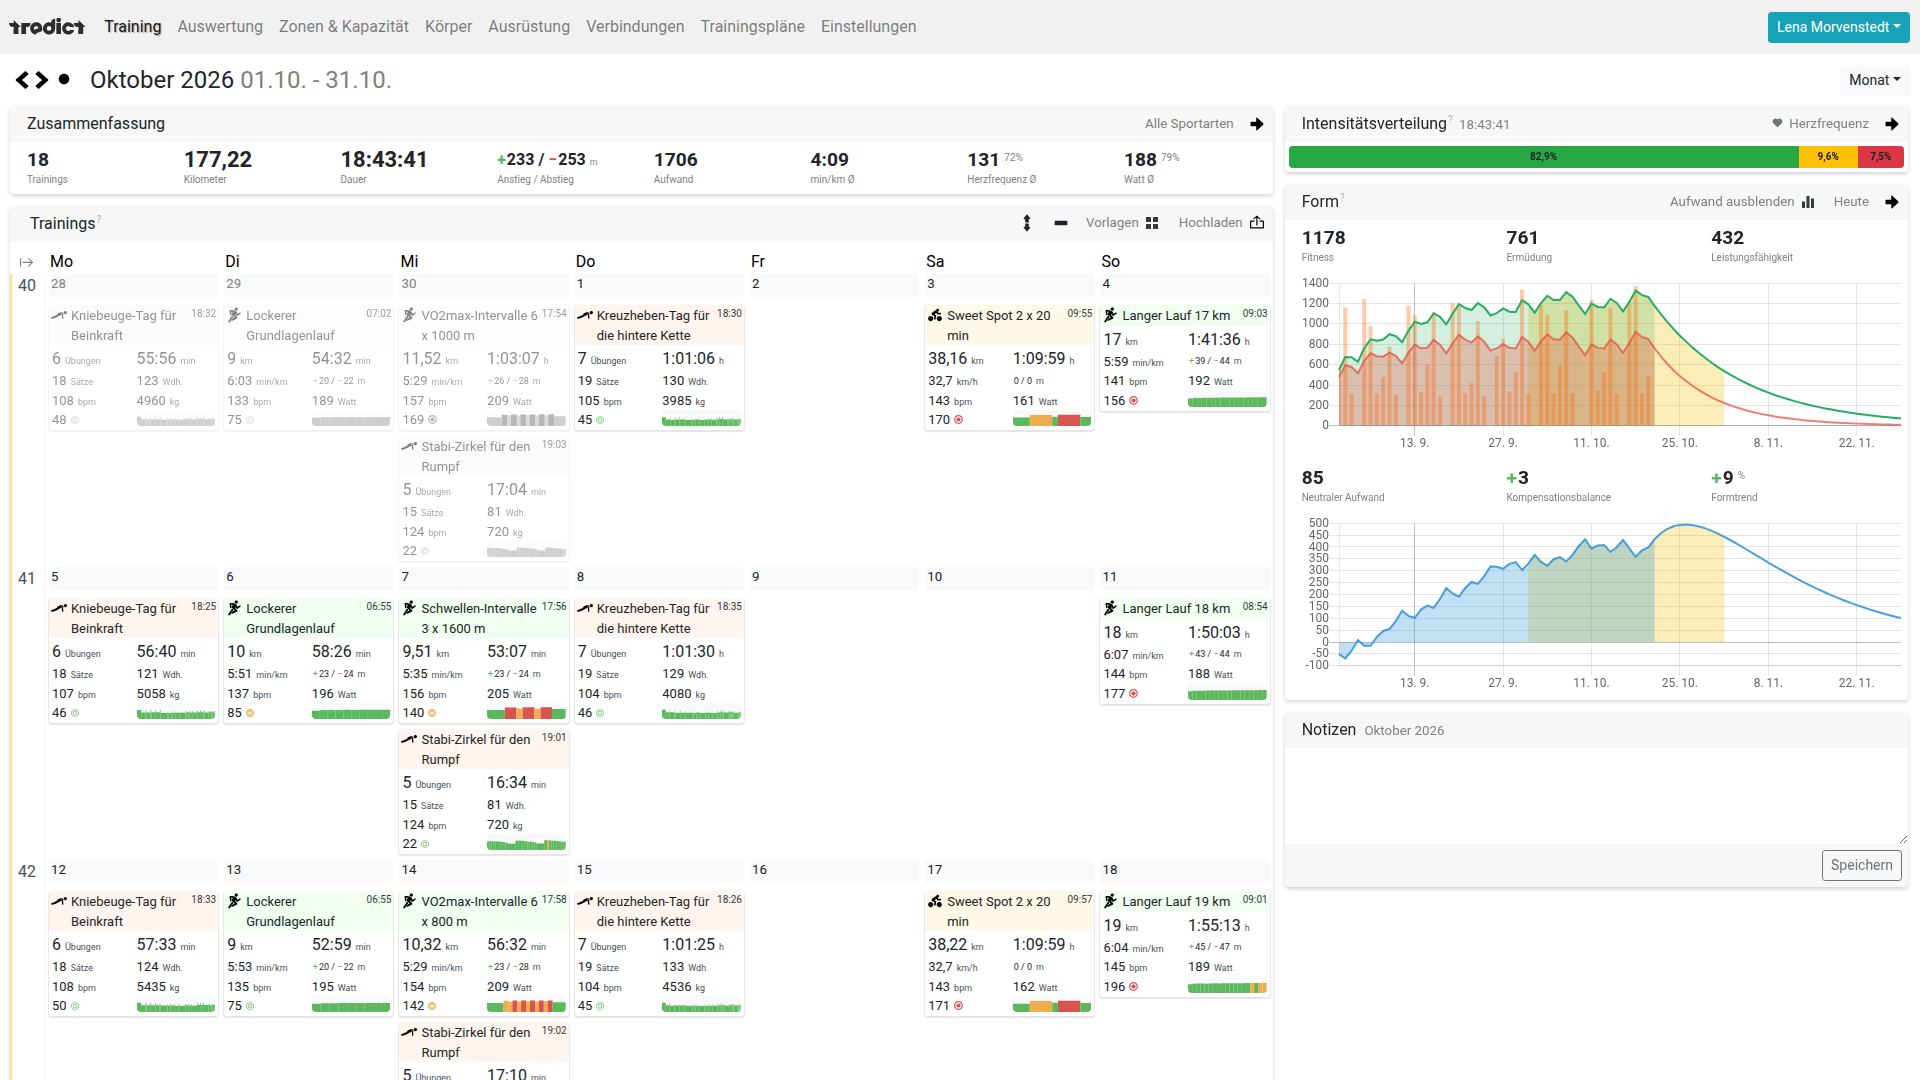Viewport: 1920px width, 1080px height.
Task: Click red 7,5% intensity bar segment
Action: (1881, 157)
